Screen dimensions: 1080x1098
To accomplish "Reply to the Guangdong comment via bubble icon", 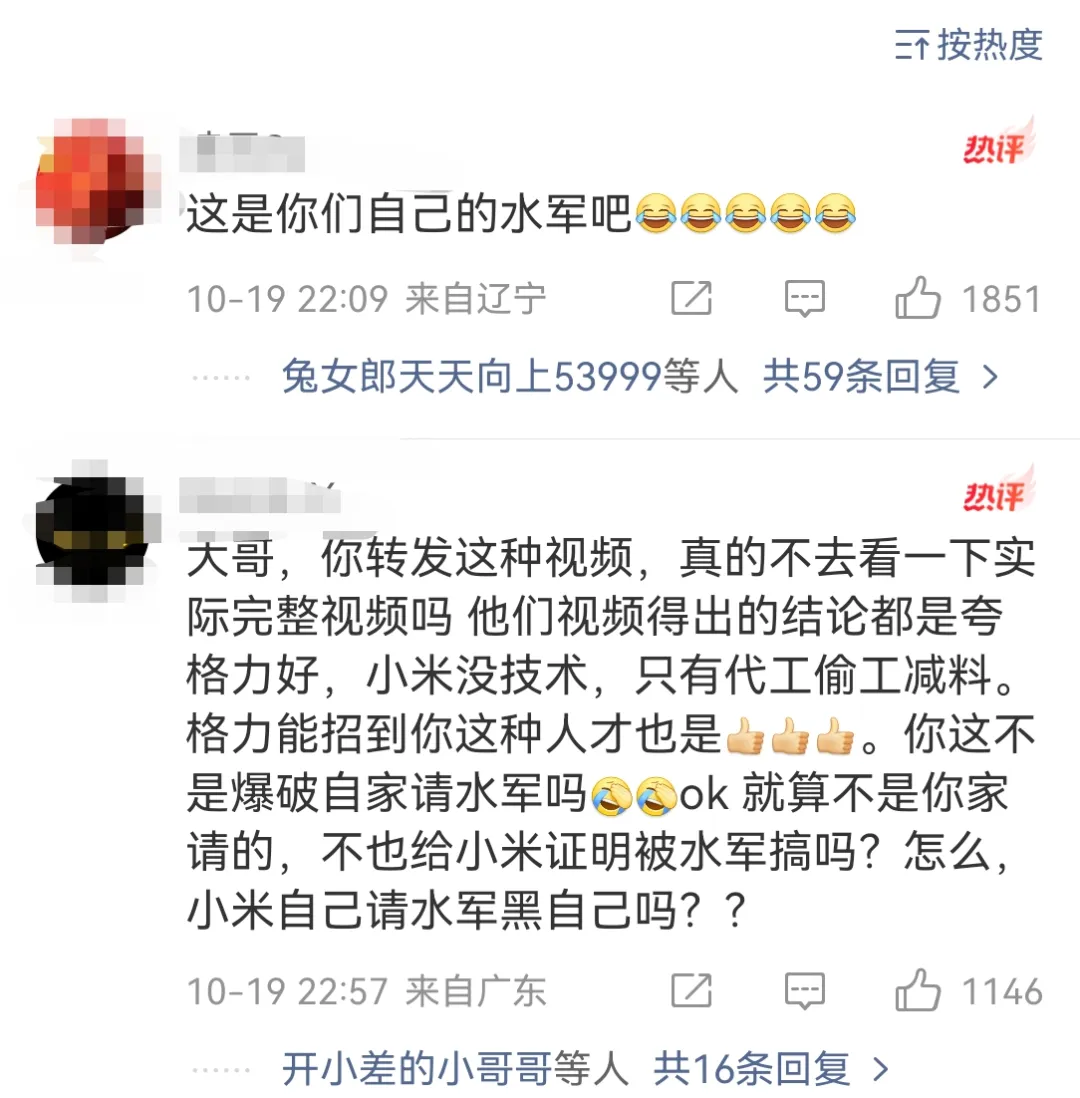I will tap(805, 991).
